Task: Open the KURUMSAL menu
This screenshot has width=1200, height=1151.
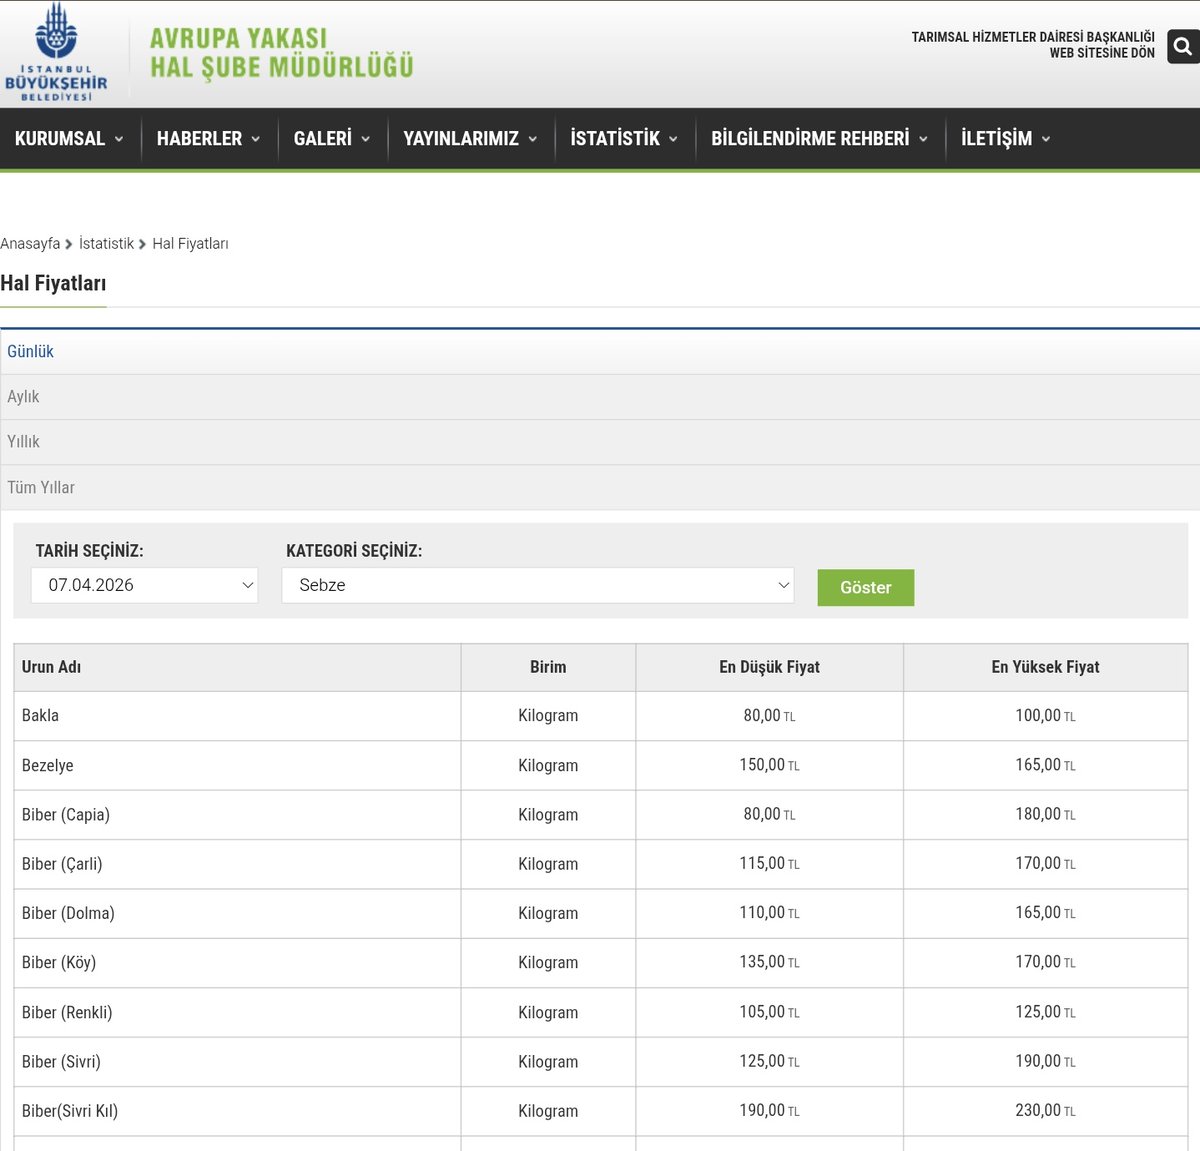Action: [69, 139]
